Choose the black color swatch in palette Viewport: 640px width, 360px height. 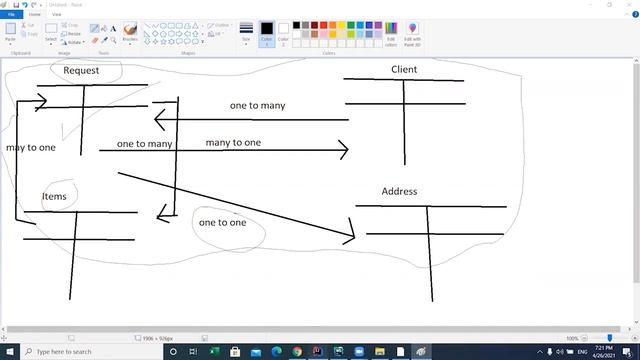296,25
